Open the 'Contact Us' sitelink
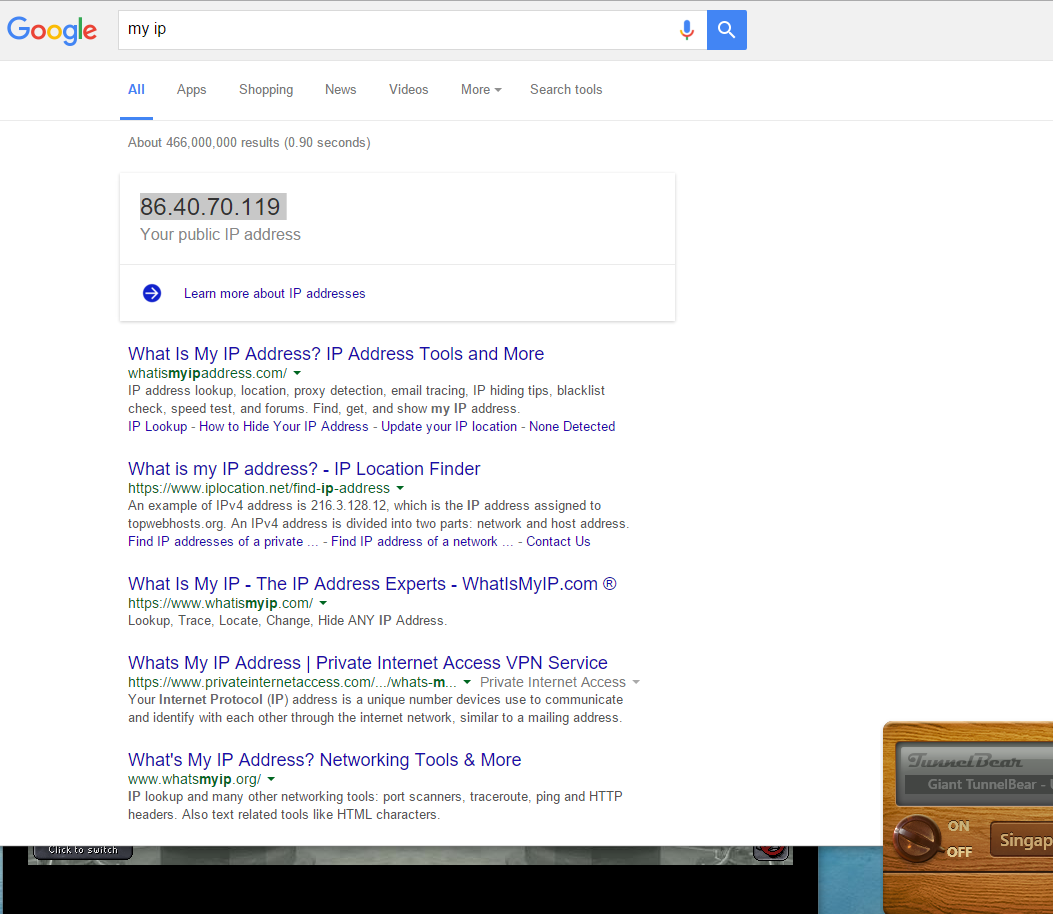Viewport: 1053px width, 914px height. pos(558,541)
